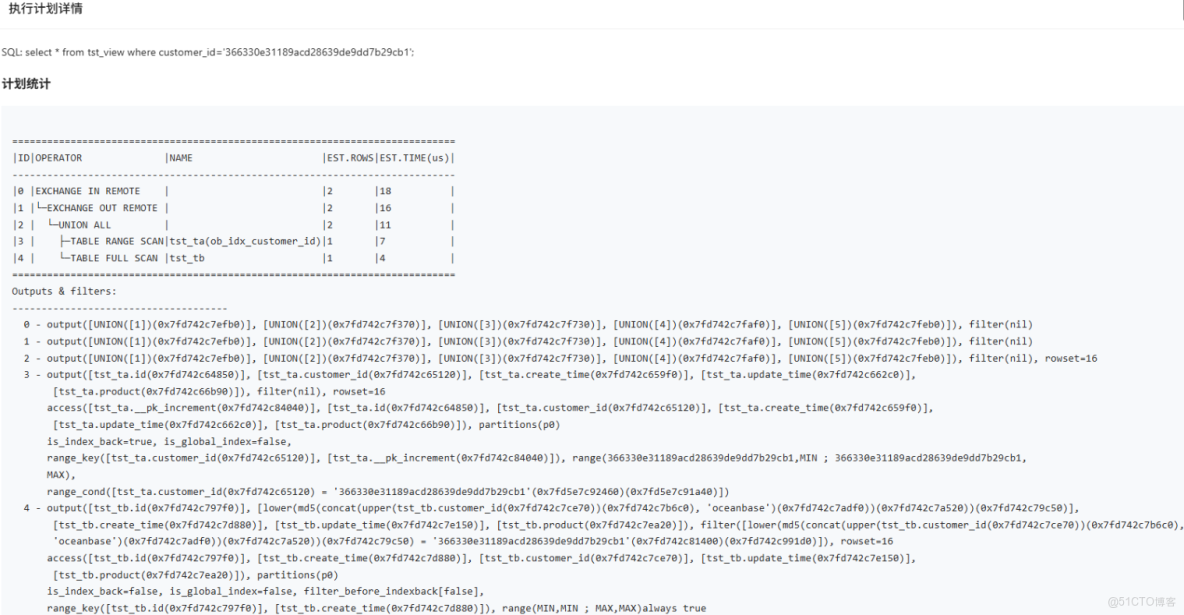Select estimated time 16 for EXCHANGE OUT REMOTE
1184x615 pixels.
(x=385, y=208)
